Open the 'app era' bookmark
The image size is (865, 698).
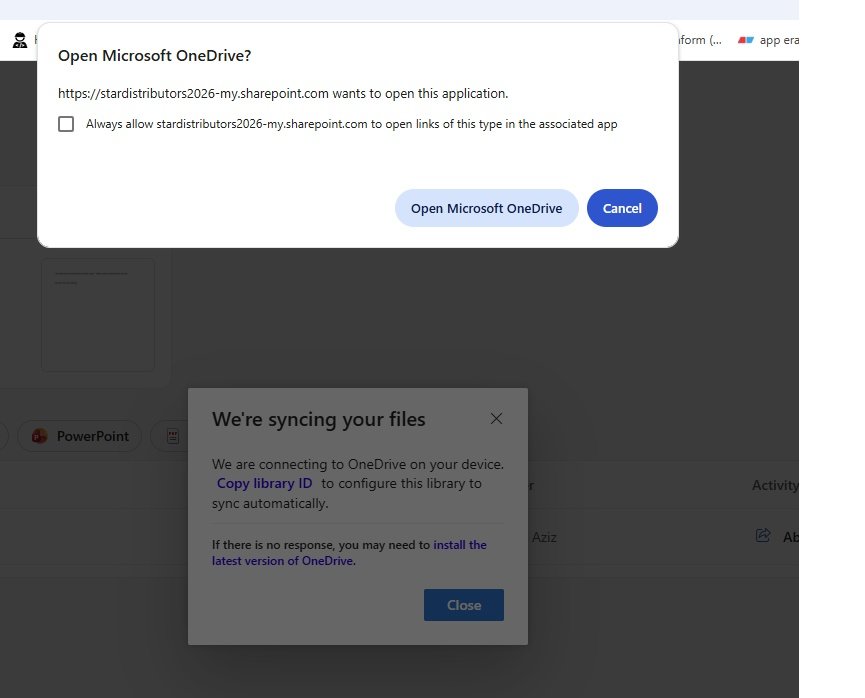coord(768,40)
